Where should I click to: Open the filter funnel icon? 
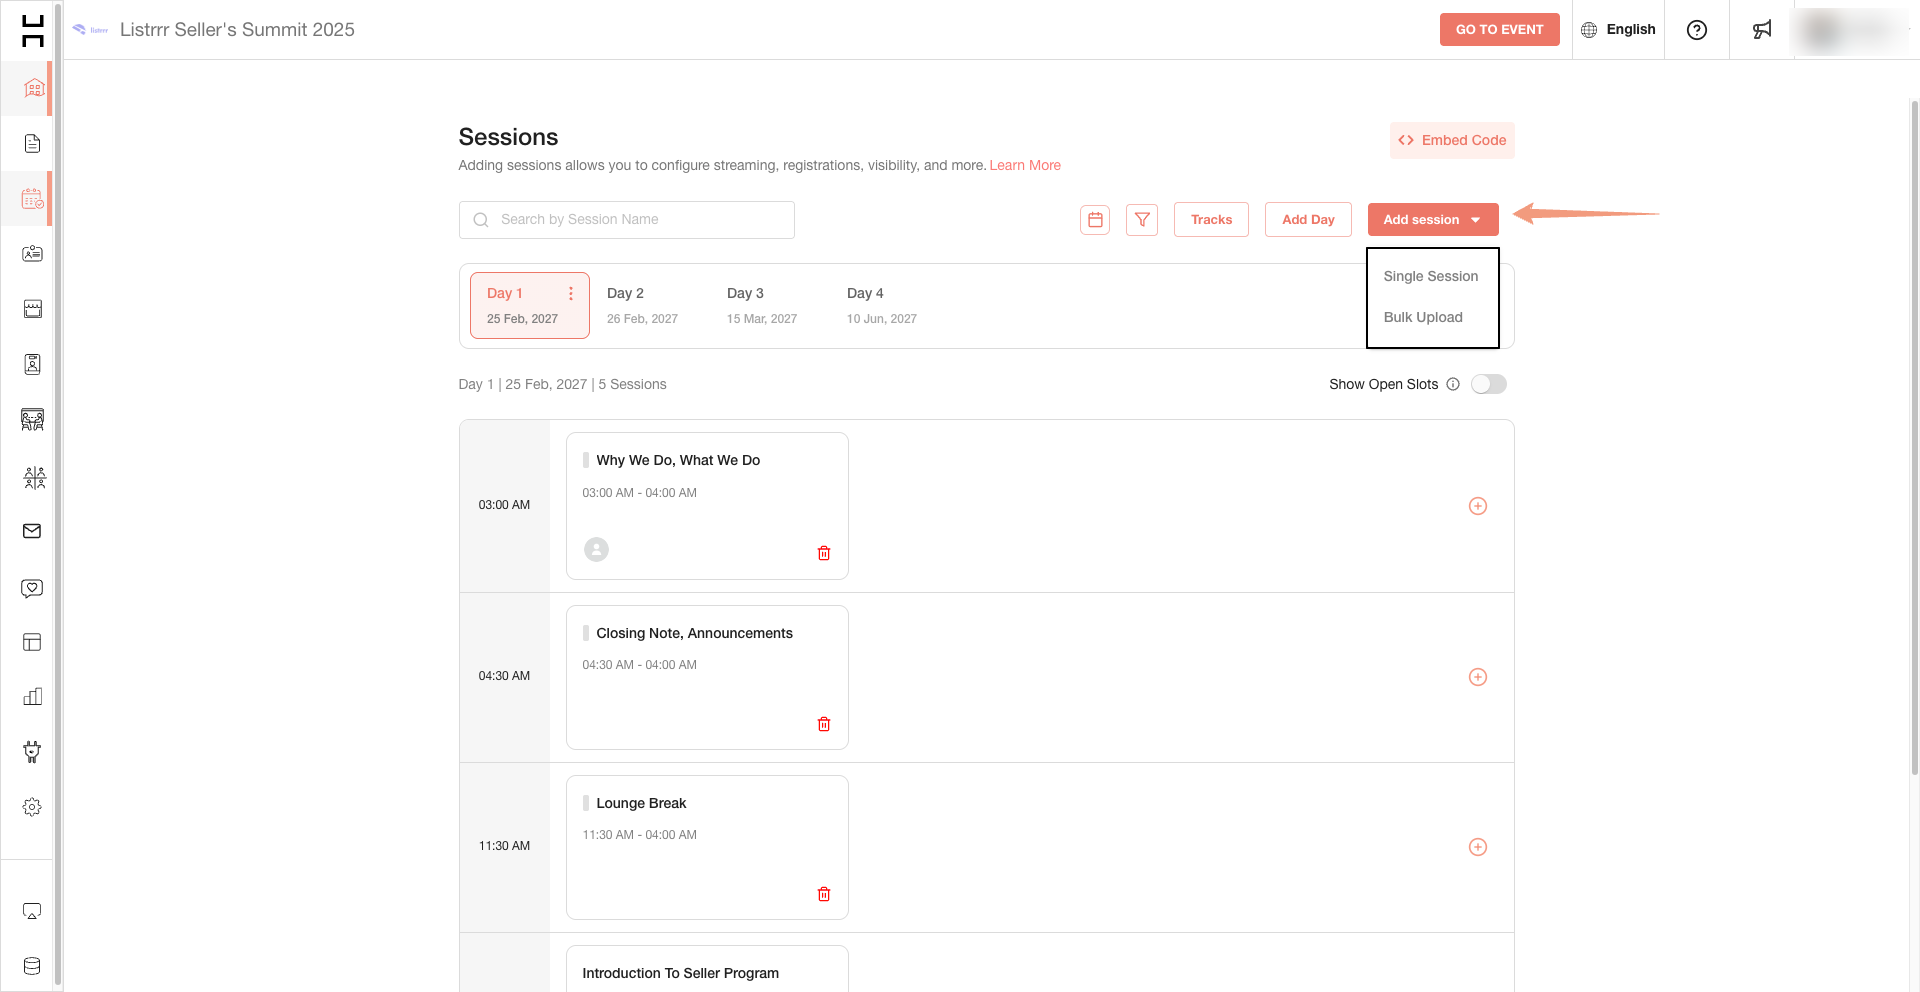click(x=1142, y=220)
